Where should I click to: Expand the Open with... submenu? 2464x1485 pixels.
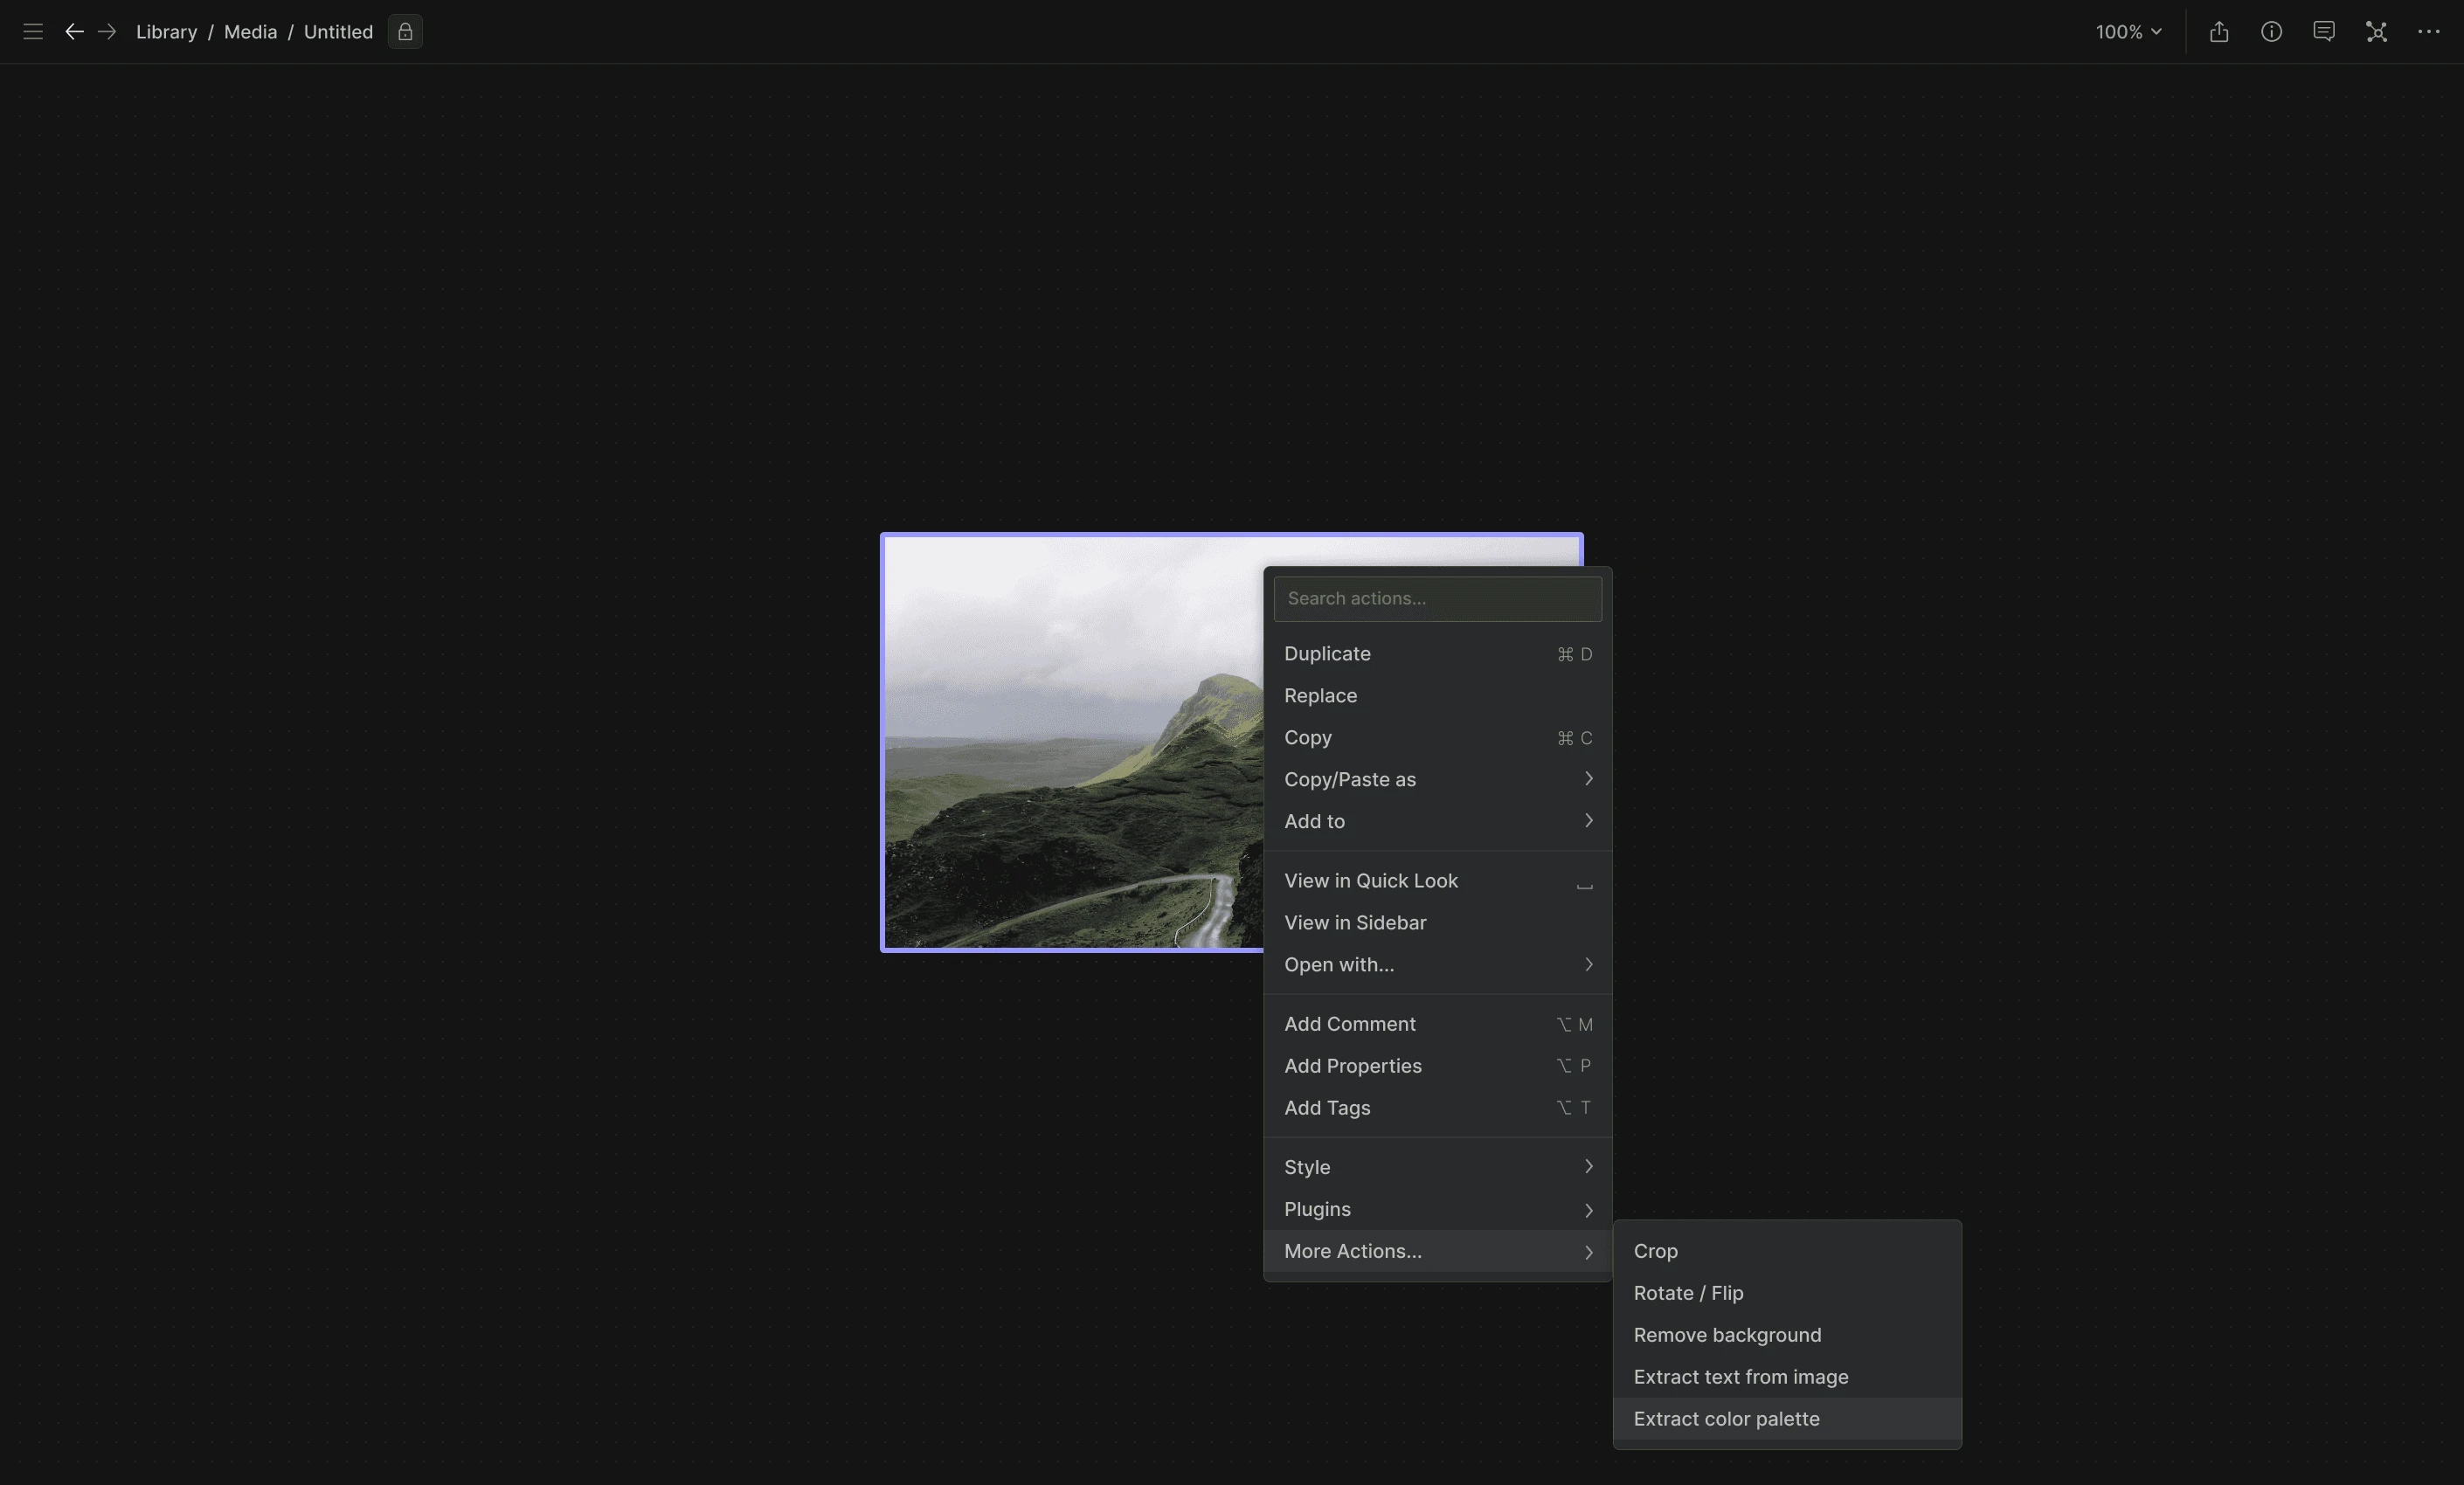pos(1437,965)
